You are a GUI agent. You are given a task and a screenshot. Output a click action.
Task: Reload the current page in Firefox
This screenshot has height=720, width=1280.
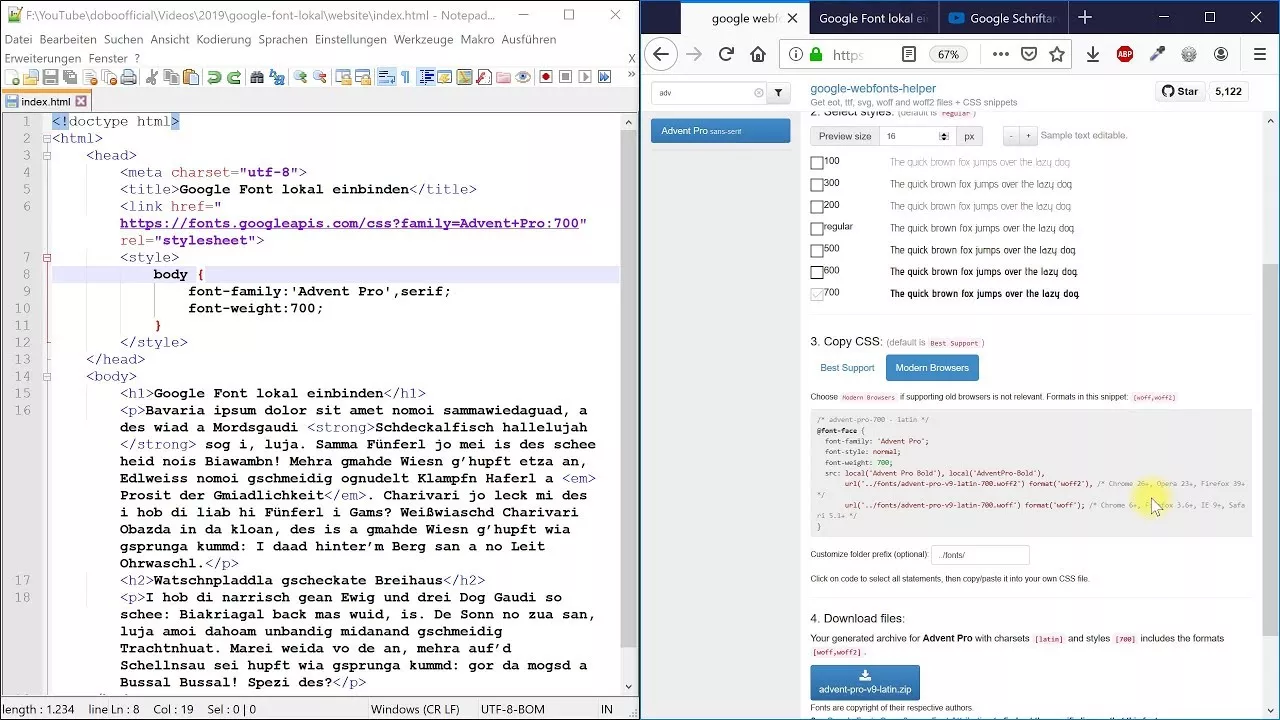[x=726, y=55]
